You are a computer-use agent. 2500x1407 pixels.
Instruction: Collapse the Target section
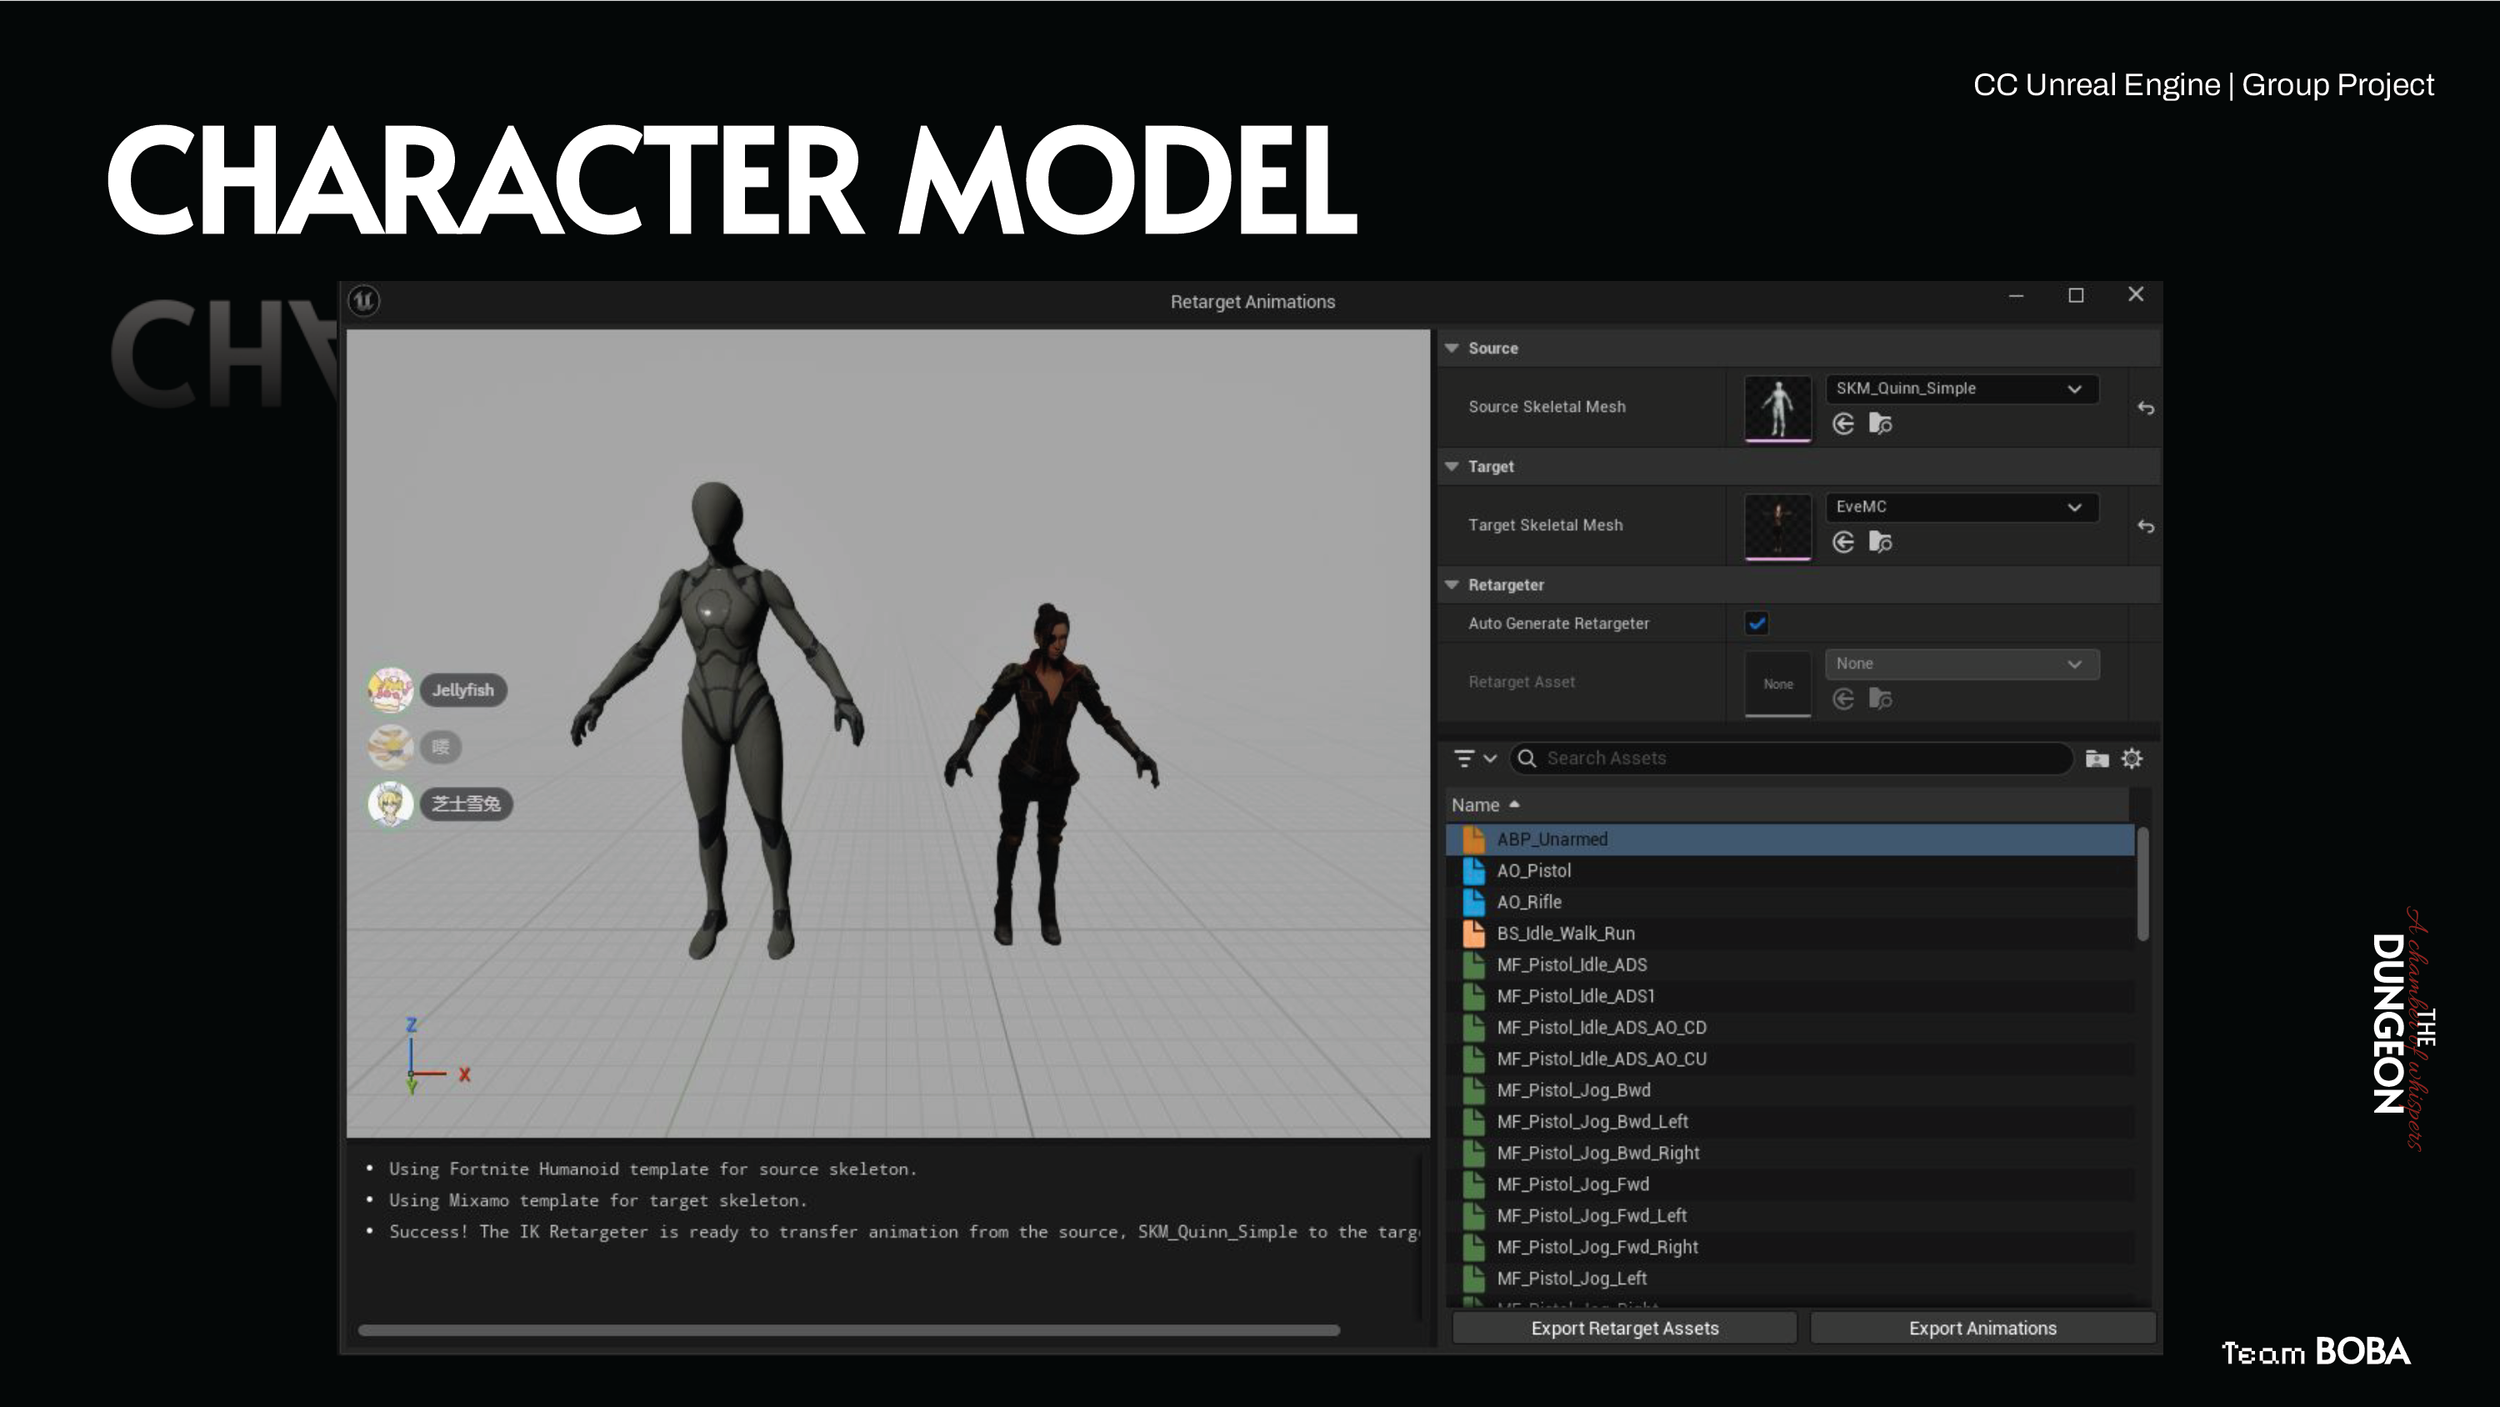pos(1452,466)
